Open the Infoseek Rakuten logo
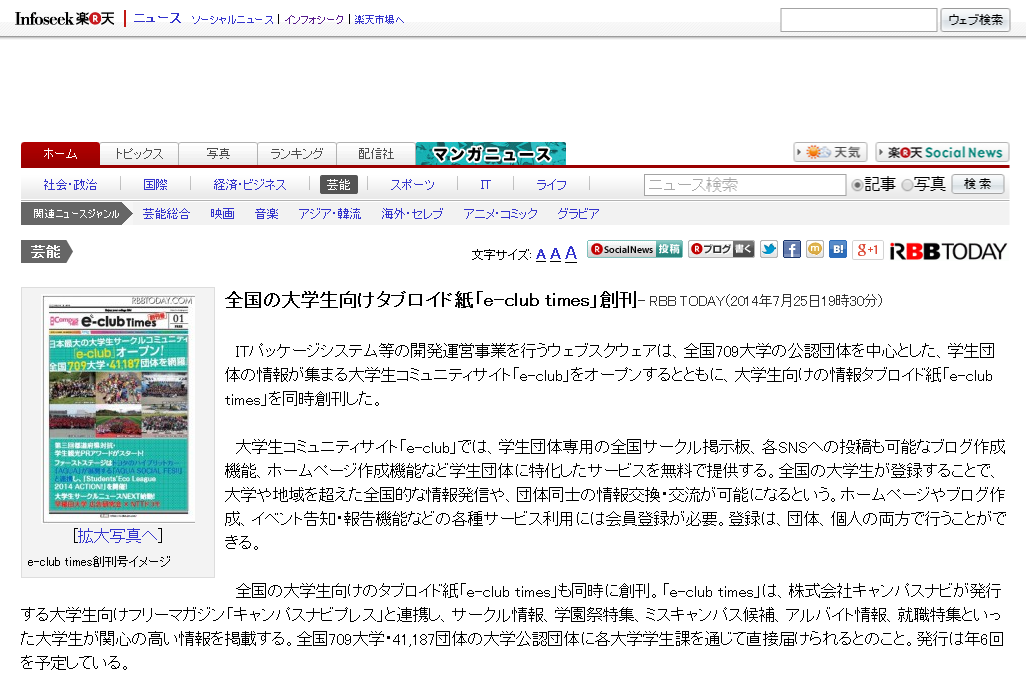Viewport: 1026px width, 682px height. [64, 18]
